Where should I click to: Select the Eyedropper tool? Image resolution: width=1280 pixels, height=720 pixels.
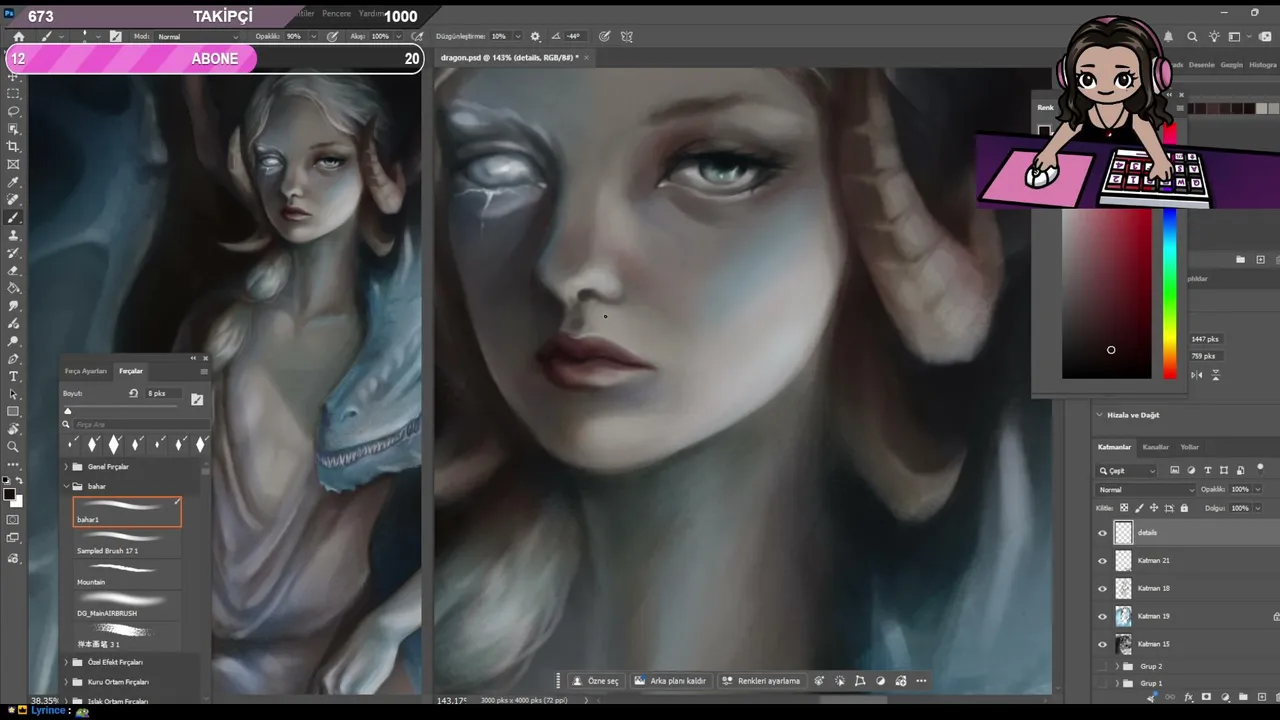pos(13,182)
